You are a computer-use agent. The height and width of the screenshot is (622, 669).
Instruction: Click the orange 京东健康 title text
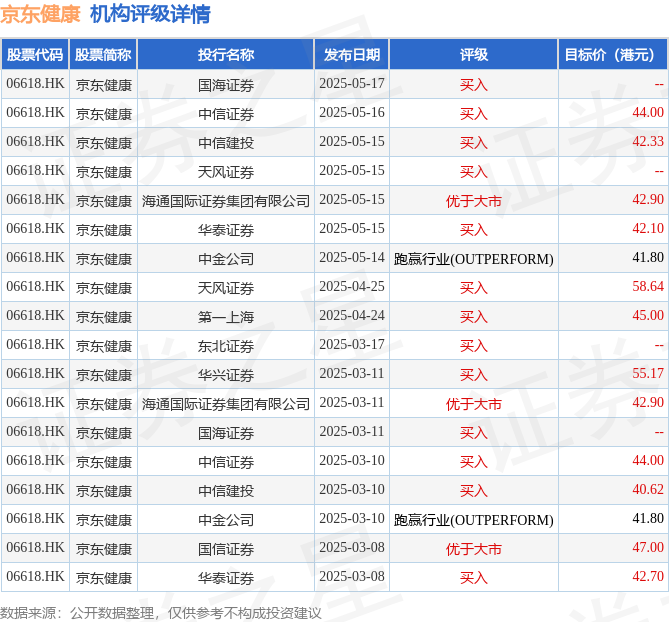click(40, 14)
